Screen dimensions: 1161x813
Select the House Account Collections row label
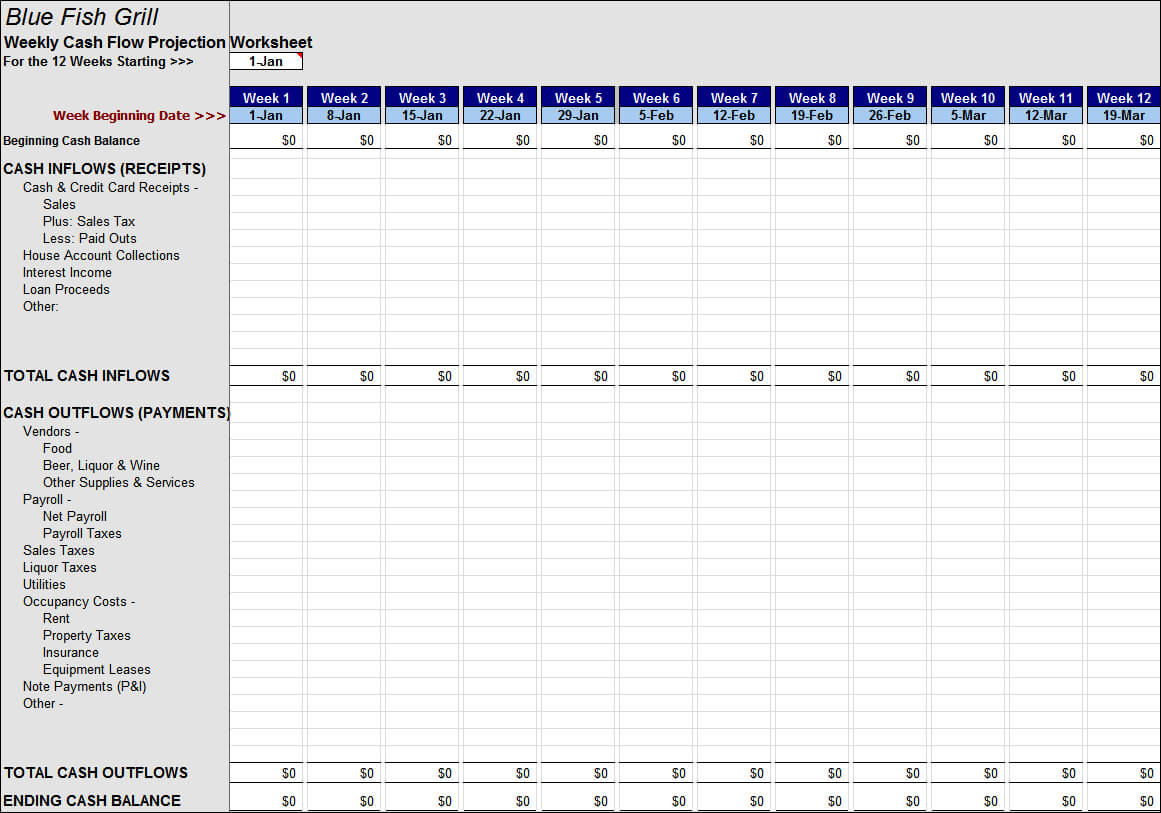click(101, 255)
